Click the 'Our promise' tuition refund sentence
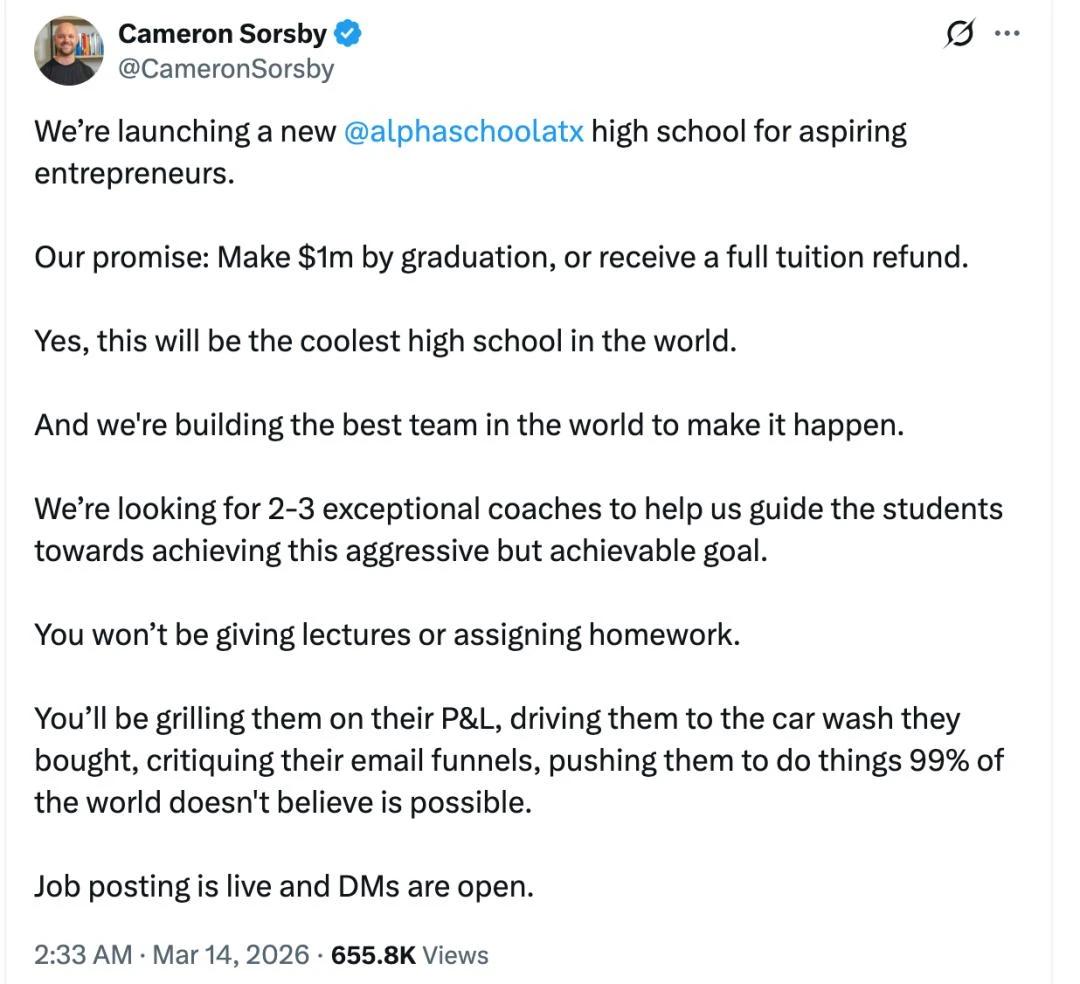The width and height of the screenshot is (1080, 984). [x=501, y=257]
